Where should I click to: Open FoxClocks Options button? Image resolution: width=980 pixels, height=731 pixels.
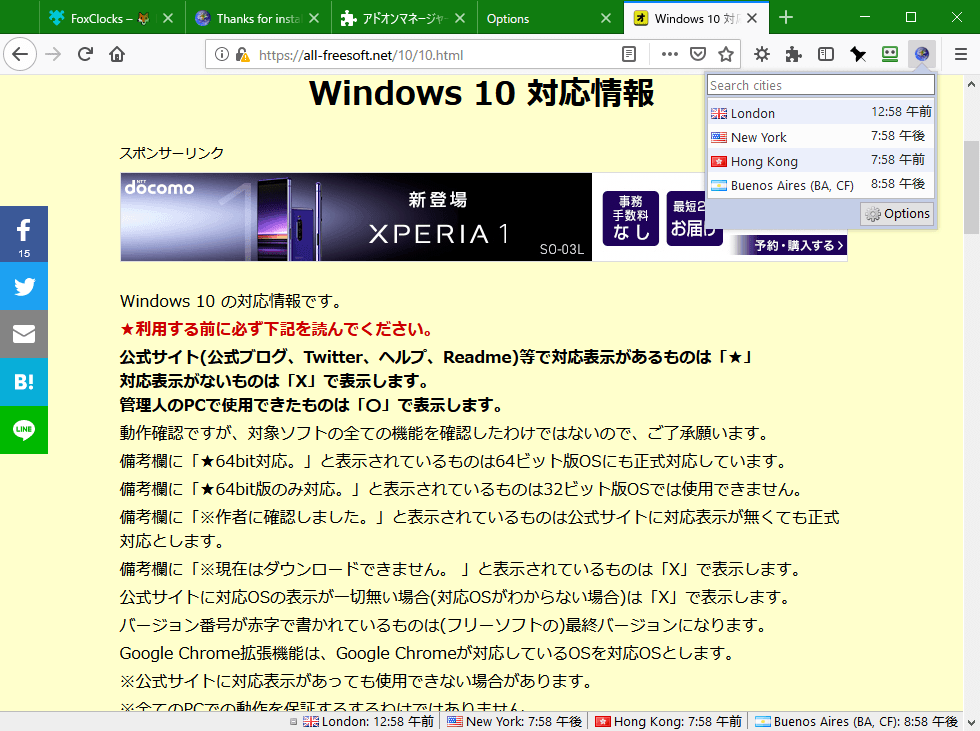pyautogui.click(x=897, y=214)
